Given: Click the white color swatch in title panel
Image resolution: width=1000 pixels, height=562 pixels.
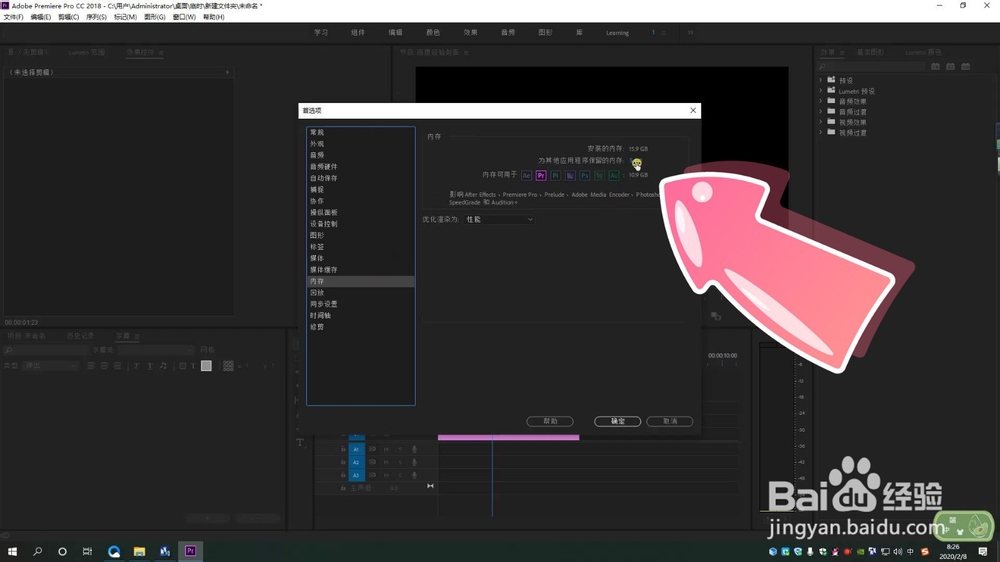Looking at the screenshot, I should pyautogui.click(x=206, y=366).
